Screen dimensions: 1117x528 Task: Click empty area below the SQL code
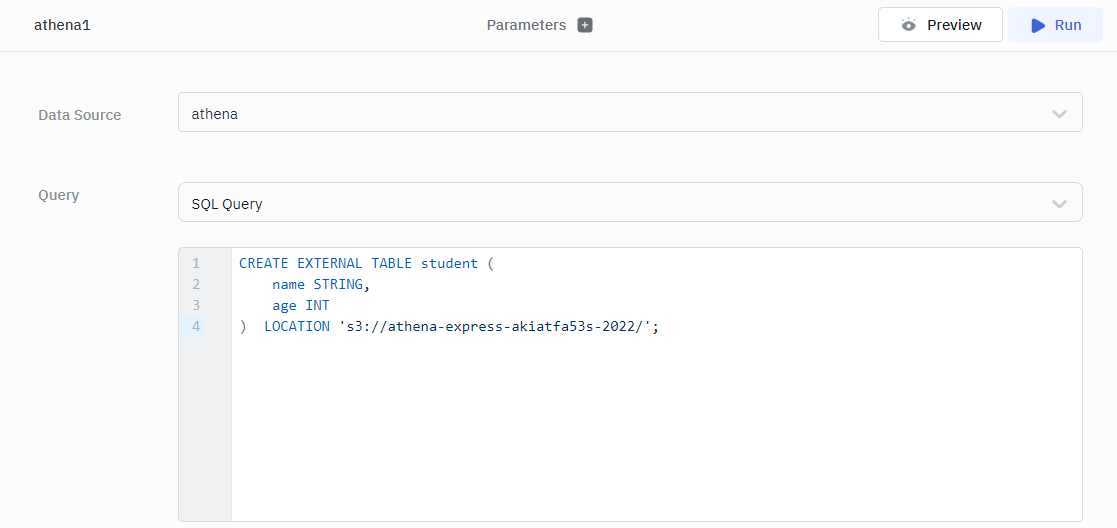tap(650, 430)
